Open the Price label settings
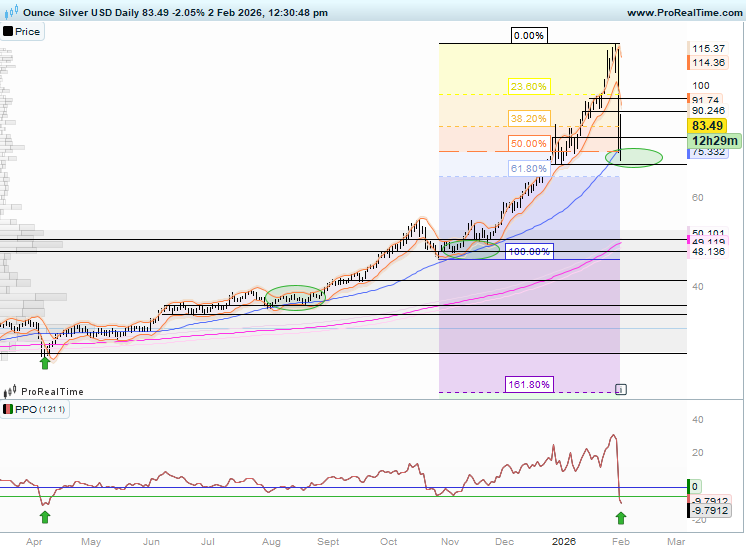 tap(28, 32)
